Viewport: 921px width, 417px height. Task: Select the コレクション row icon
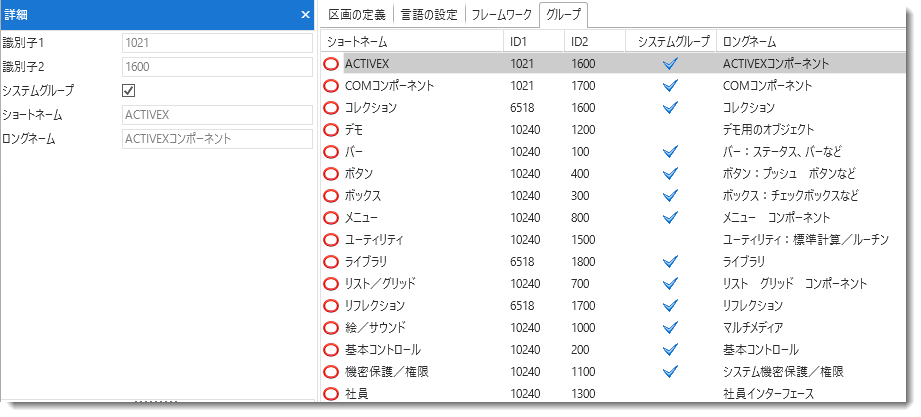(331, 107)
